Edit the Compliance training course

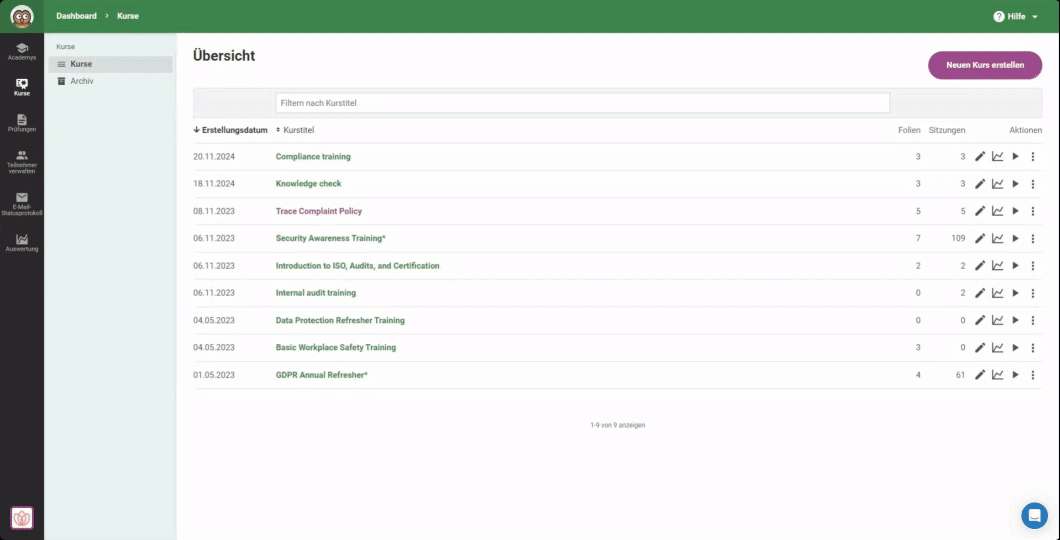click(x=980, y=157)
